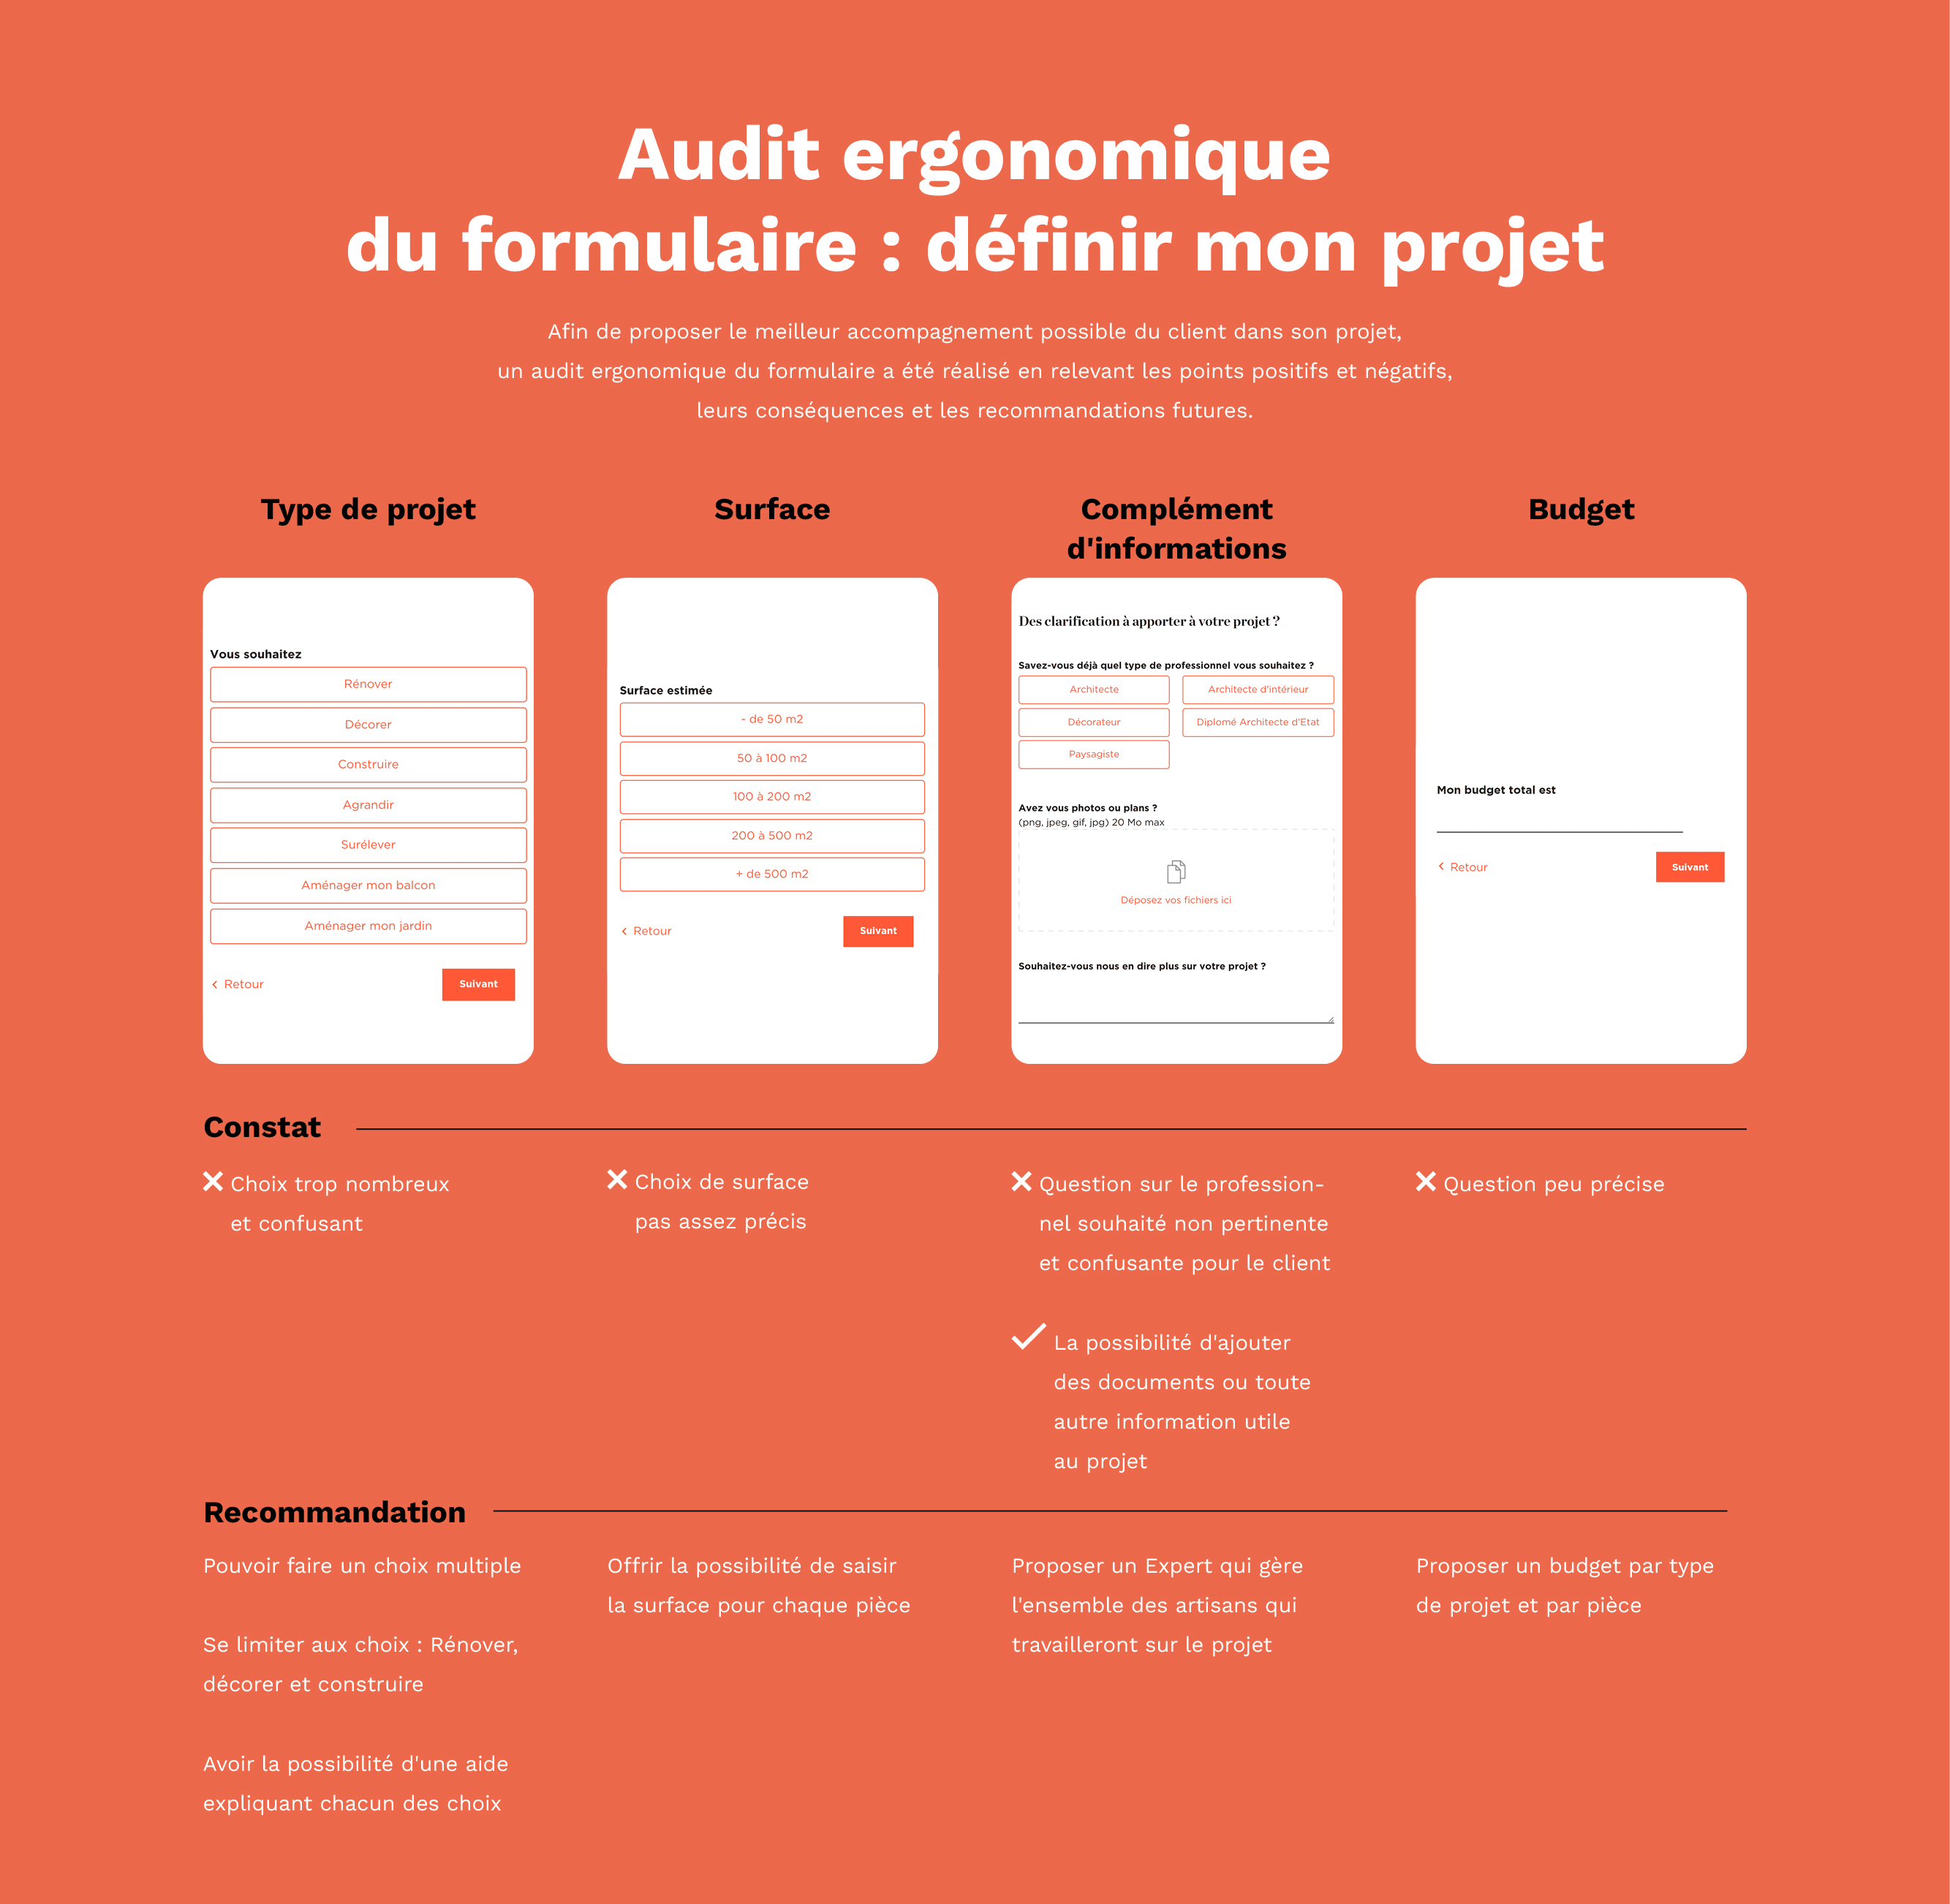This screenshot has height=1904, width=1950.
Task: Select the 'Rénover' project type option
Action: tap(368, 684)
